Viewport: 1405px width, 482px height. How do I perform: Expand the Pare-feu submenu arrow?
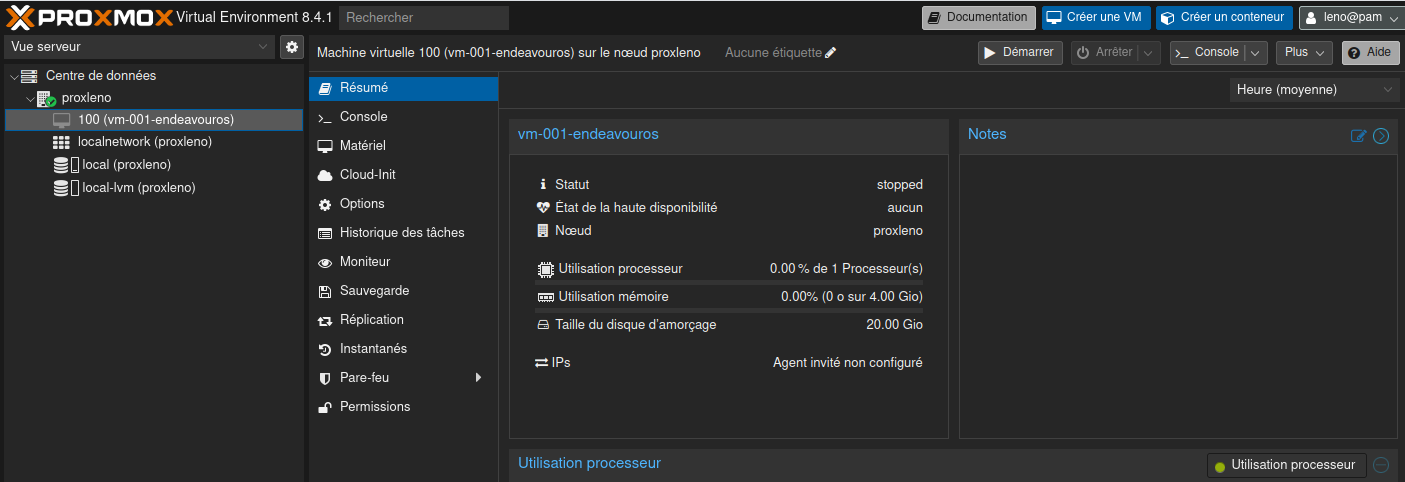pyautogui.click(x=478, y=378)
